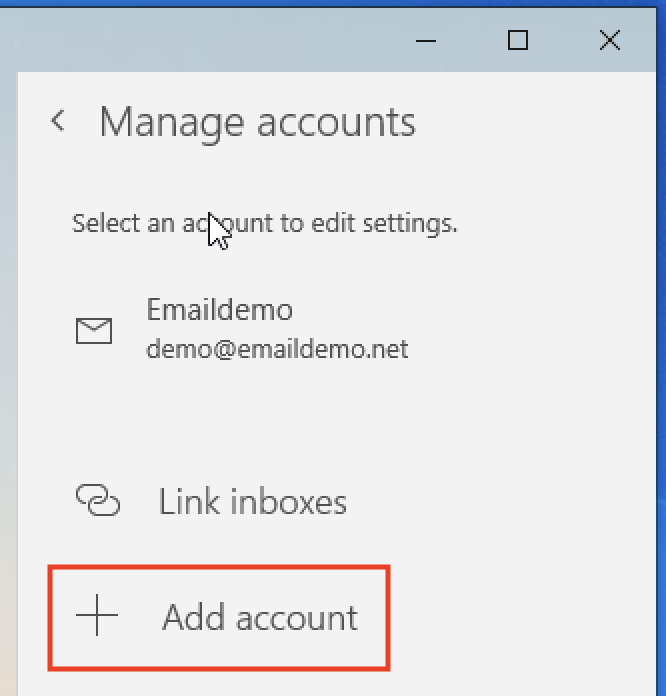Click the back arrow beside Manage accounts
666x696 pixels.
tap(58, 121)
